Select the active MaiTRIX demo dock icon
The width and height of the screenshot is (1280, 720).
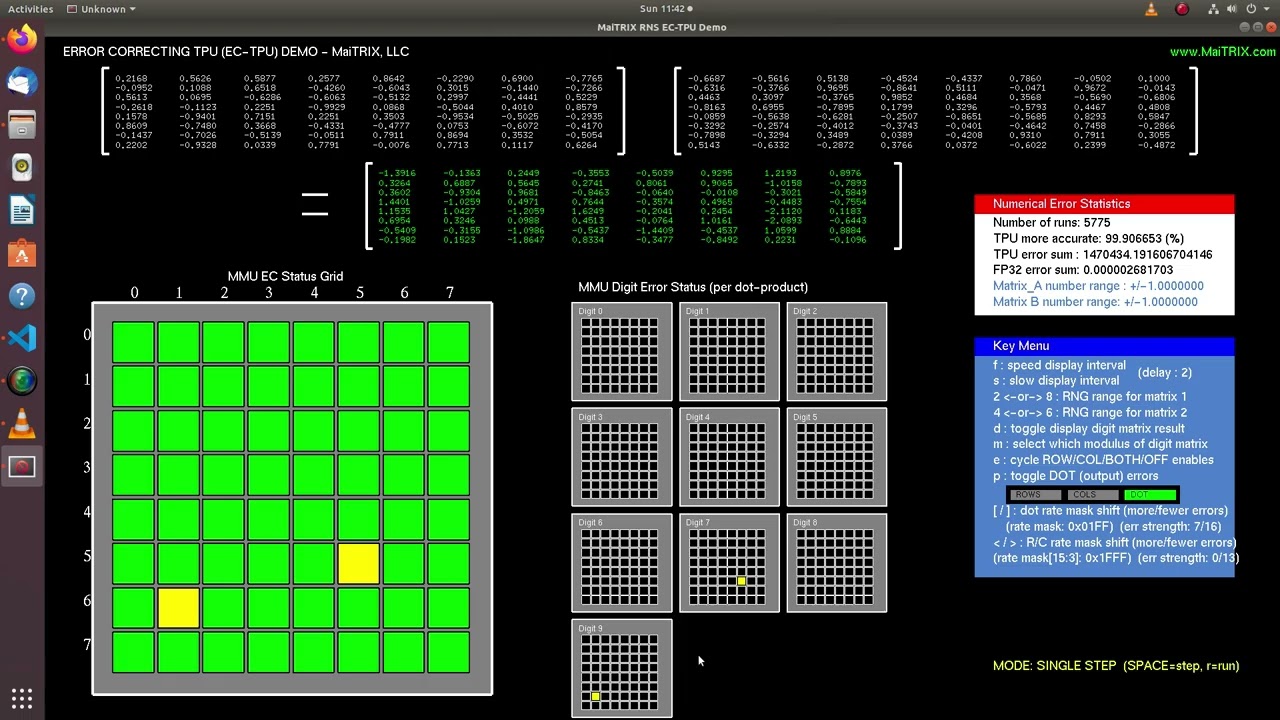click(x=22, y=467)
